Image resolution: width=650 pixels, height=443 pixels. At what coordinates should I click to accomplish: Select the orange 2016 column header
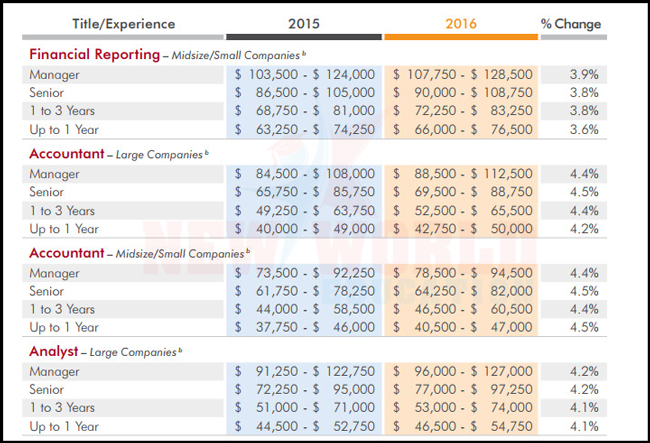point(461,24)
